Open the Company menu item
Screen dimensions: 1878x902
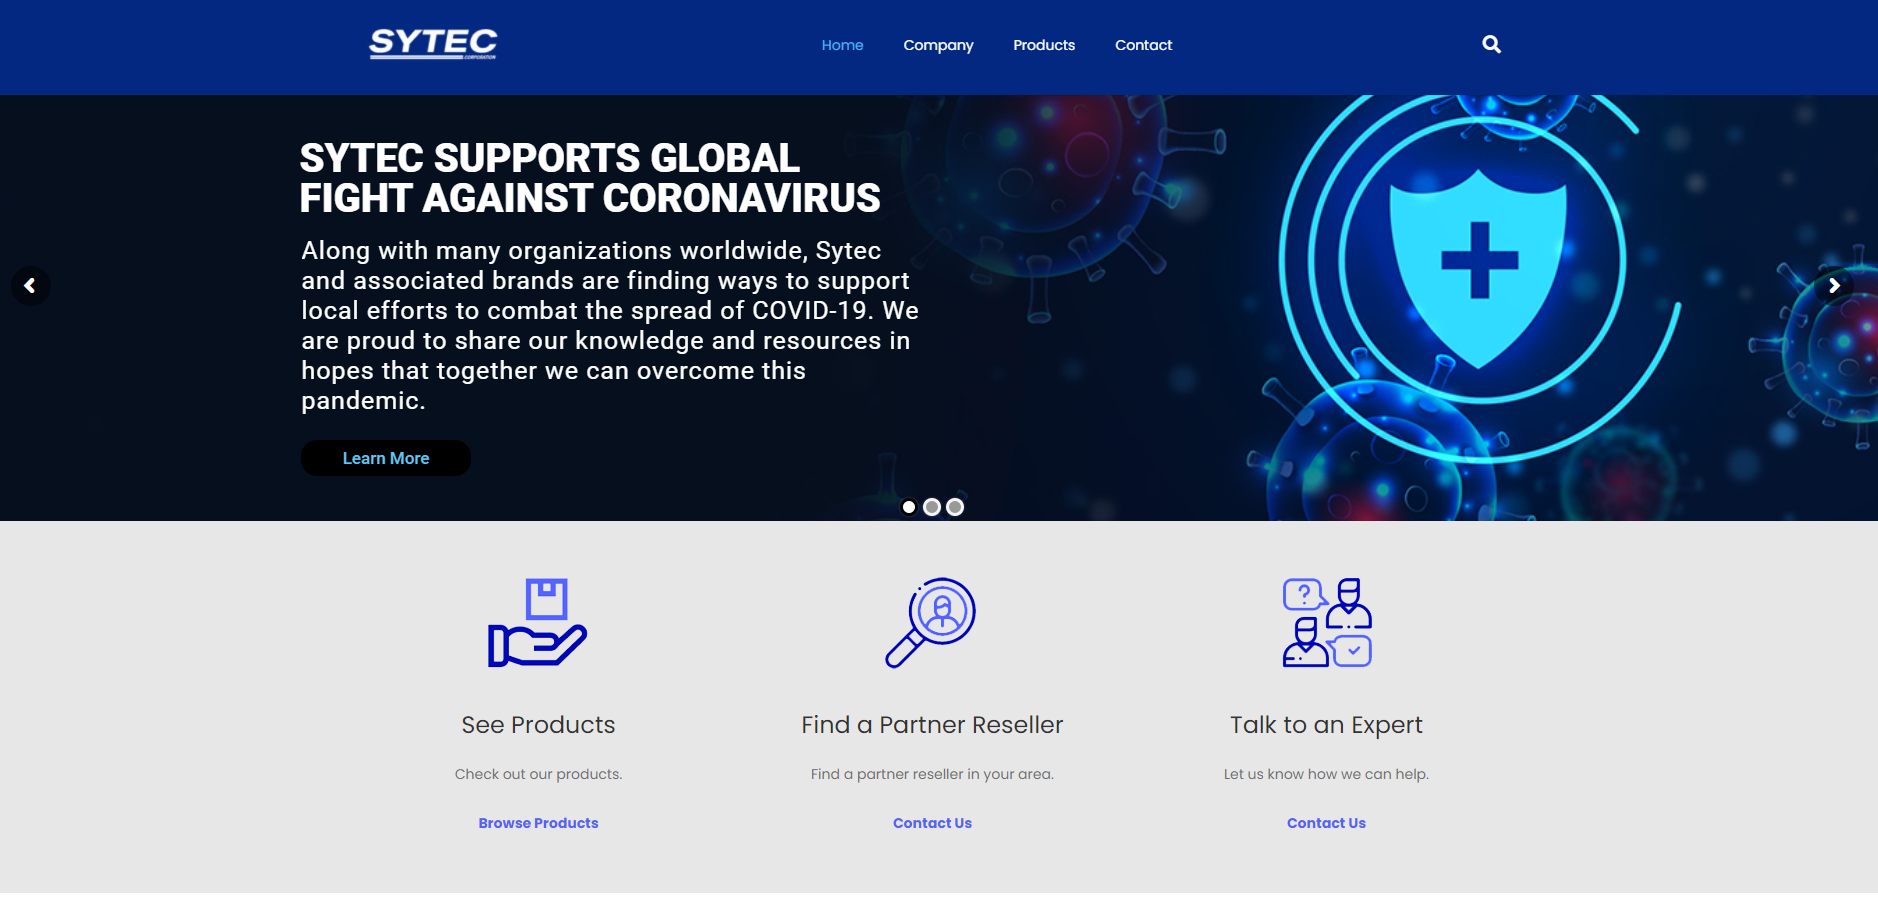coord(938,45)
